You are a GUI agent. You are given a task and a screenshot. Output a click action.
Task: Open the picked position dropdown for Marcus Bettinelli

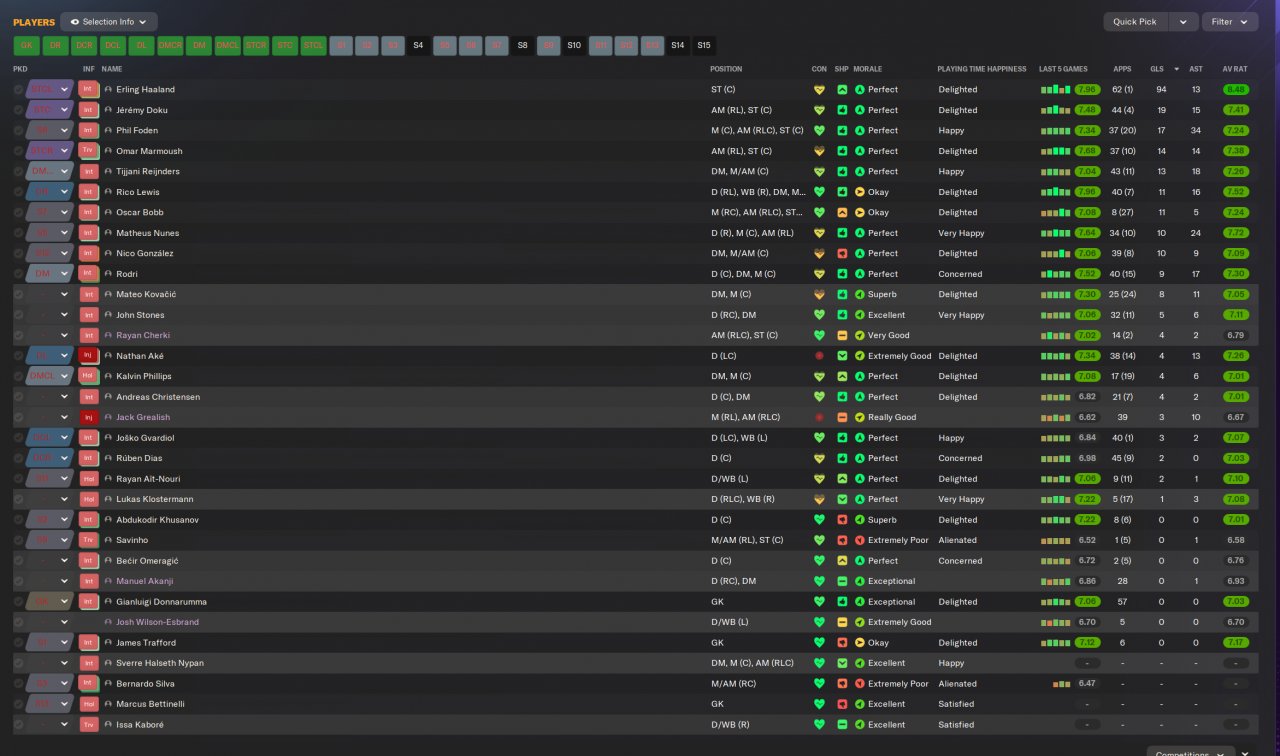point(50,704)
